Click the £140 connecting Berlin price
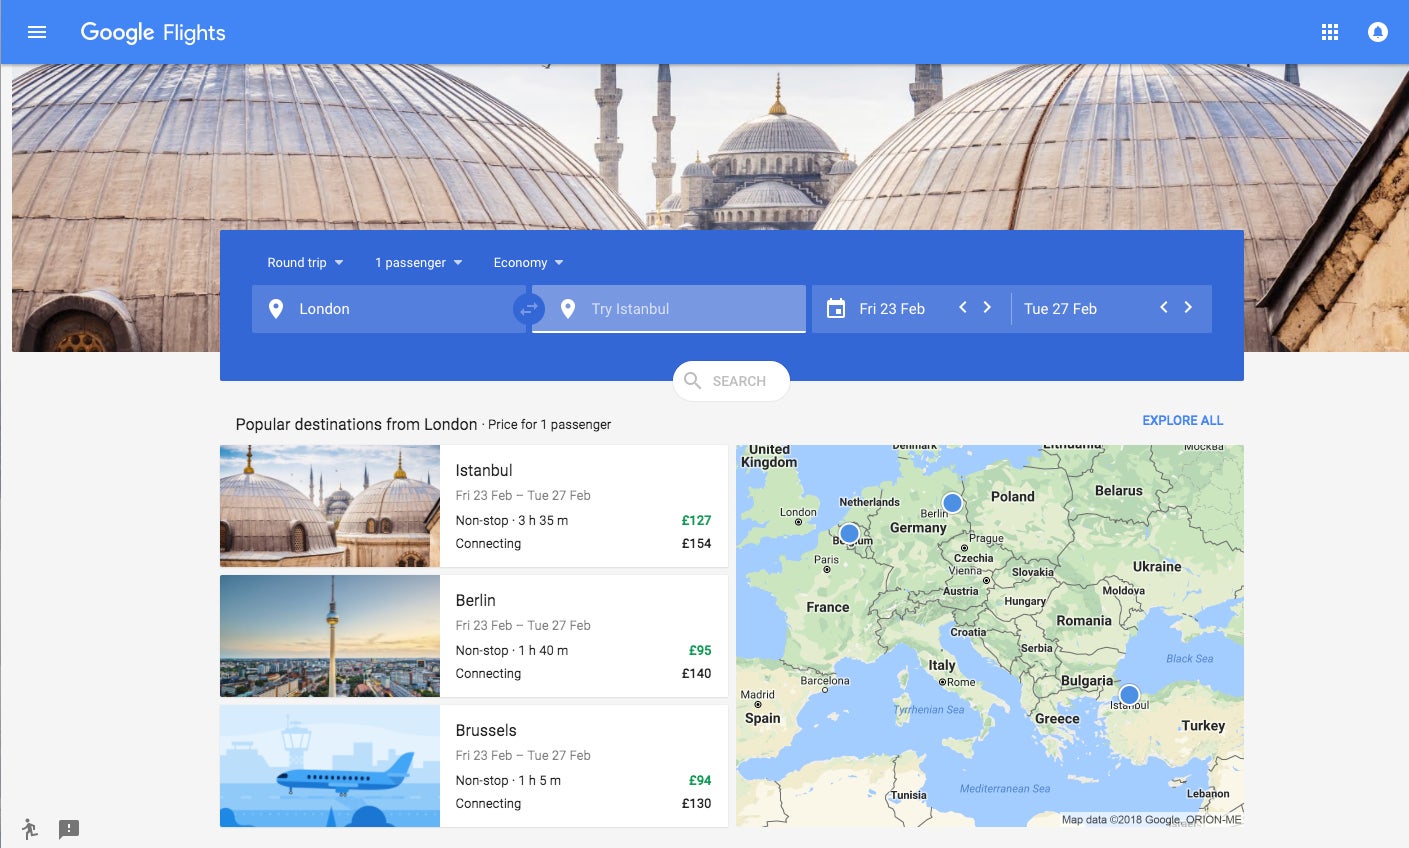Image resolution: width=1409 pixels, height=848 pixels. [x=696, y=673]
